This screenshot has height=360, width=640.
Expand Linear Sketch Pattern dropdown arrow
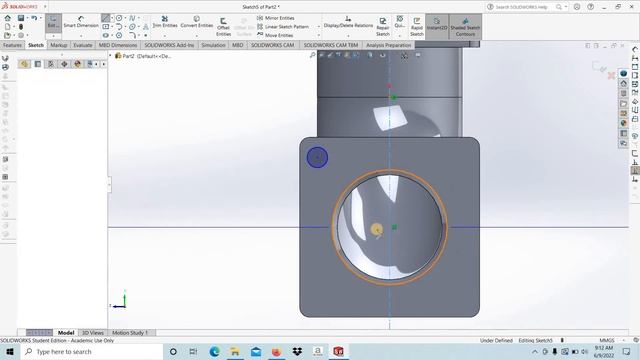point(318,27)
